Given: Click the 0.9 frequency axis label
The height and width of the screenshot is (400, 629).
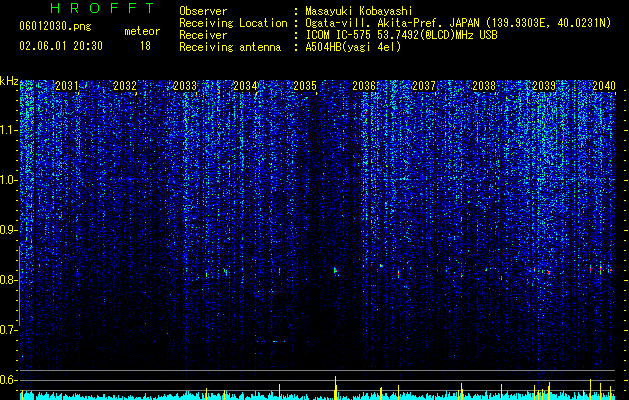Looking at the screenshot, I should click(9, 230).
